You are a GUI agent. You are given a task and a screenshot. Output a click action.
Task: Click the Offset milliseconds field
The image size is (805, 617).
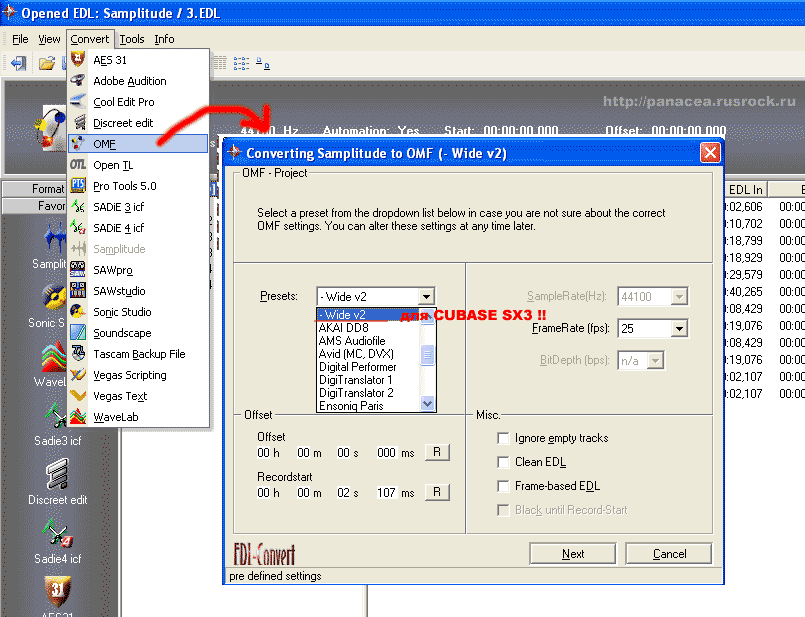pyautogui.click(x=386, y=453)
